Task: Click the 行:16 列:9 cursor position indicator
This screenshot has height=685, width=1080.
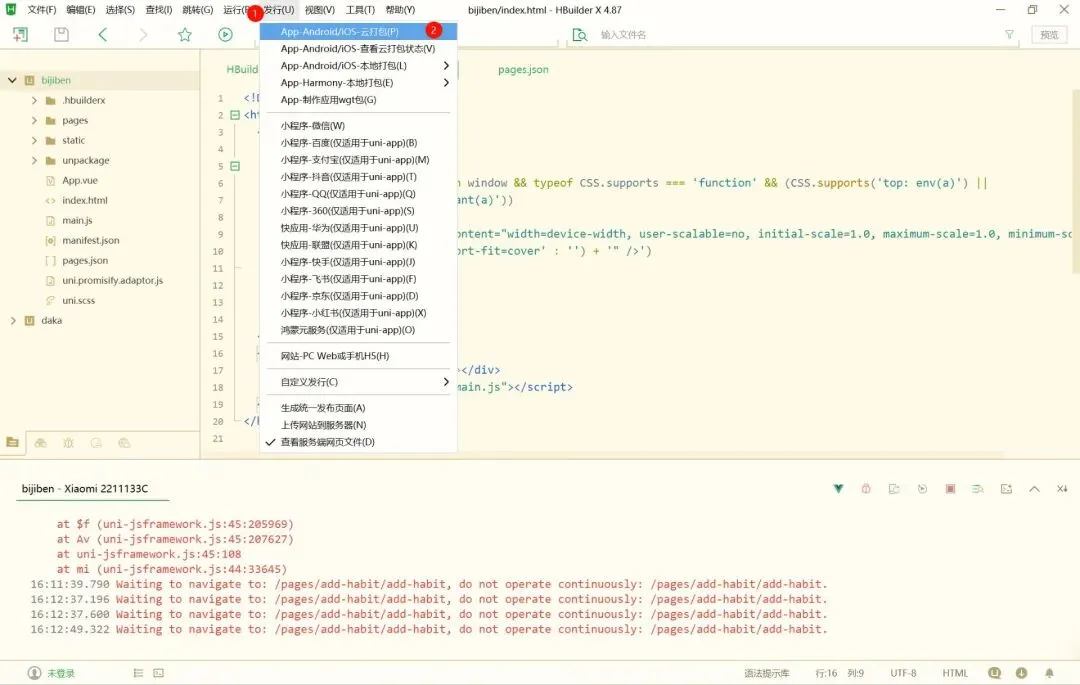Action: coord(840,673)
